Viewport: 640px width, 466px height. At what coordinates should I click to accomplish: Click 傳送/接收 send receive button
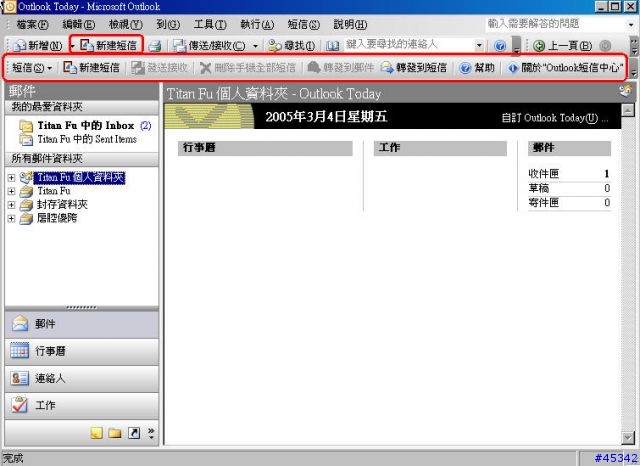209,46
